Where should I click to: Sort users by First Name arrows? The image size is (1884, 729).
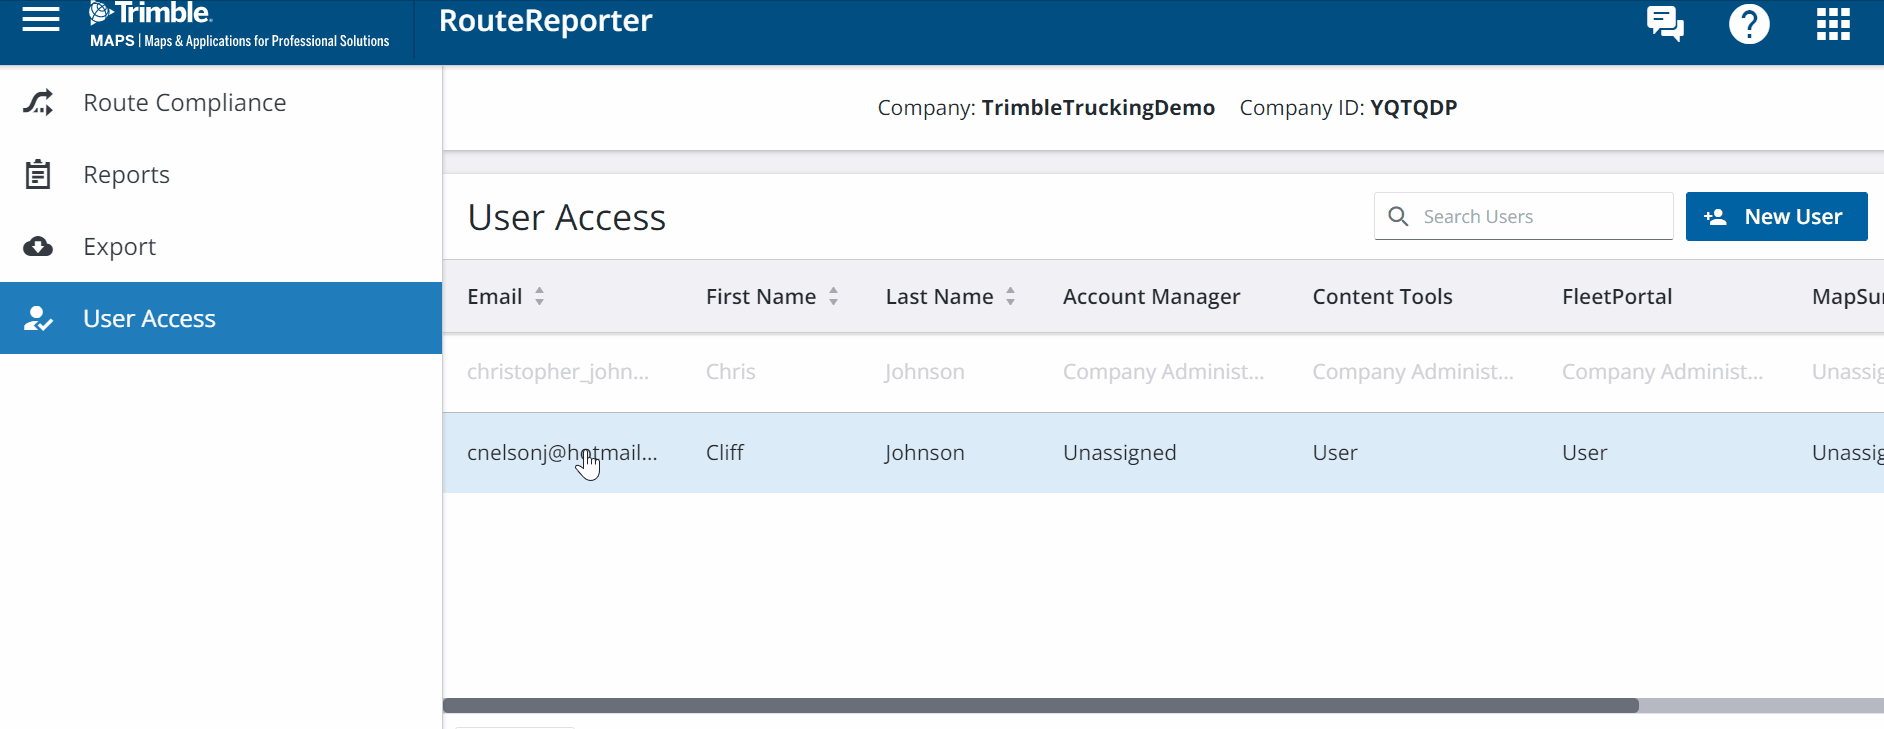(833, 296)
